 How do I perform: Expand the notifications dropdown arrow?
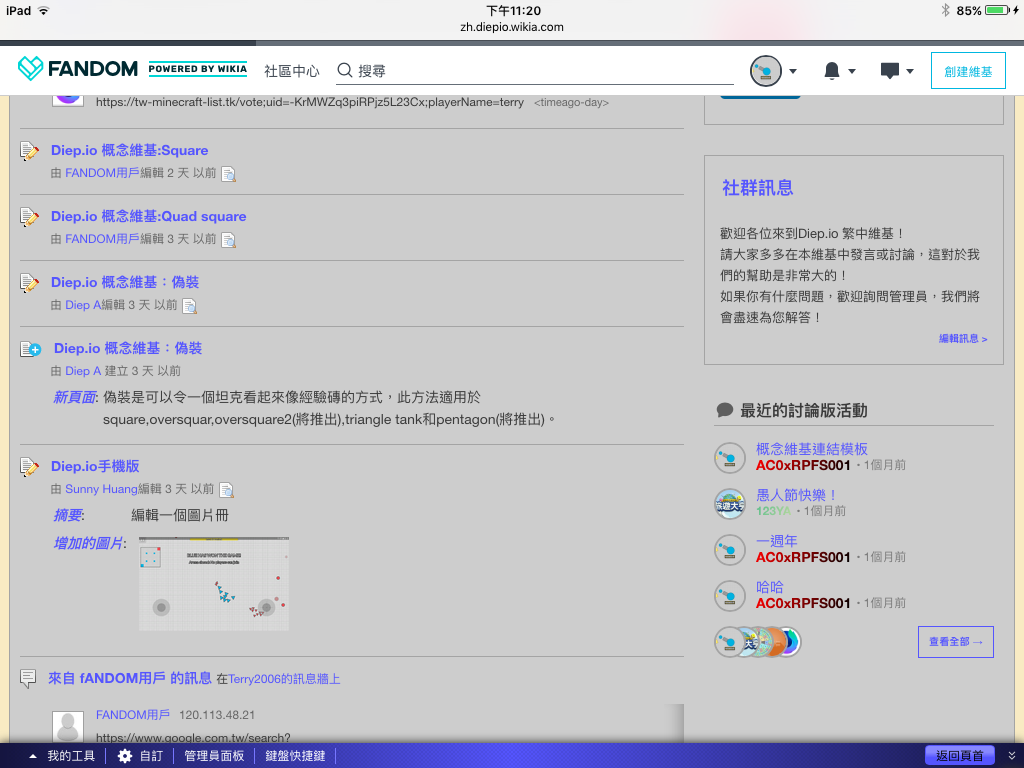852,71
